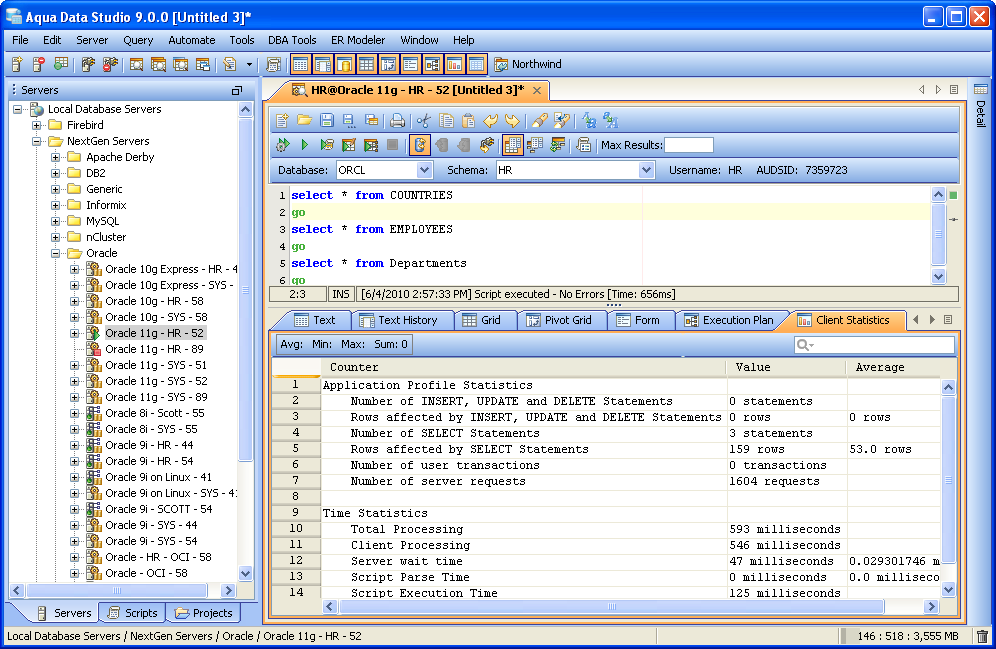Click the Cut scissors icon
This screenshot has height=649, width=996.
point(424,121)
